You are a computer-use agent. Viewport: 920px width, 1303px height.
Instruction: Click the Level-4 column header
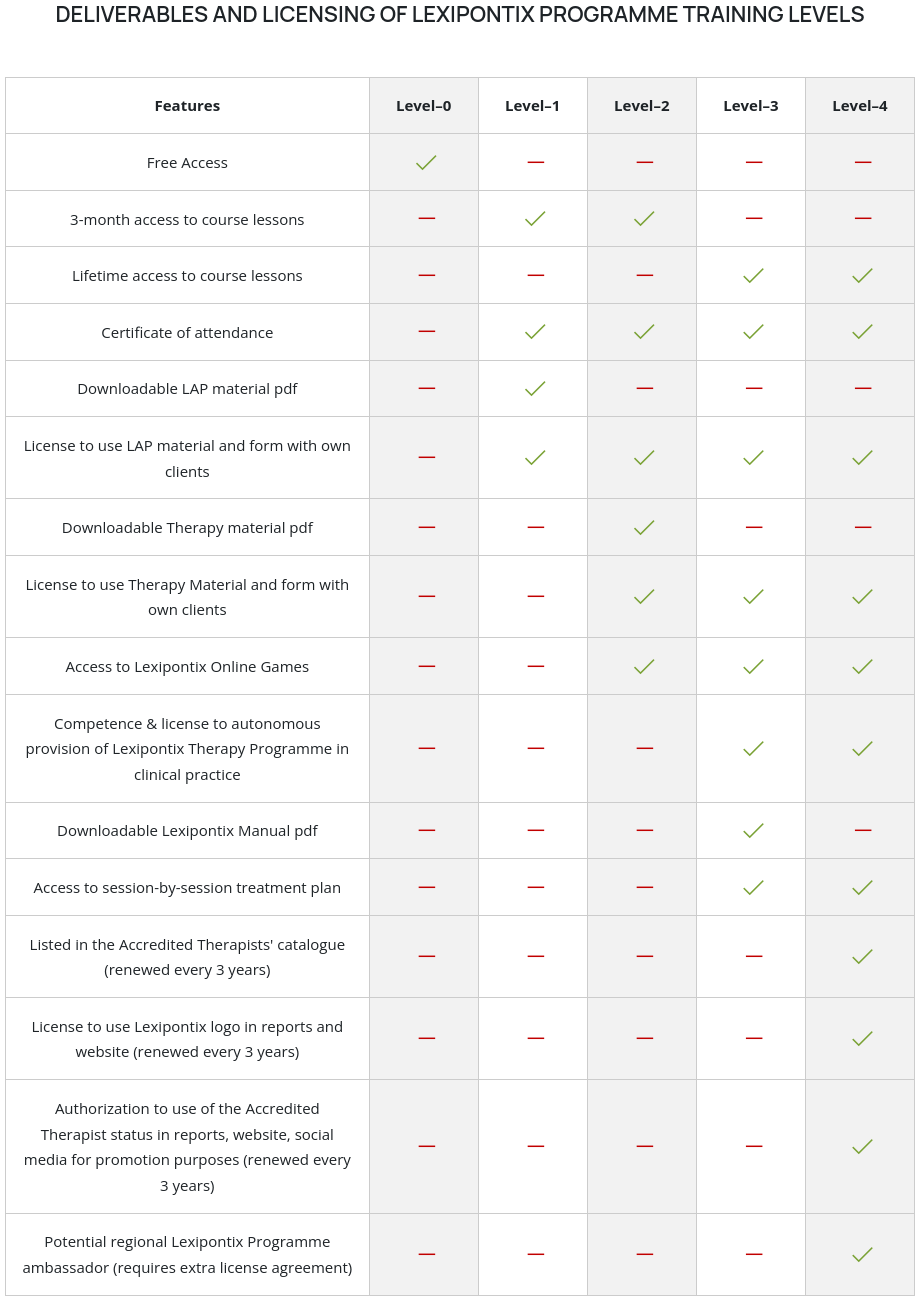[x=859, y=106]
